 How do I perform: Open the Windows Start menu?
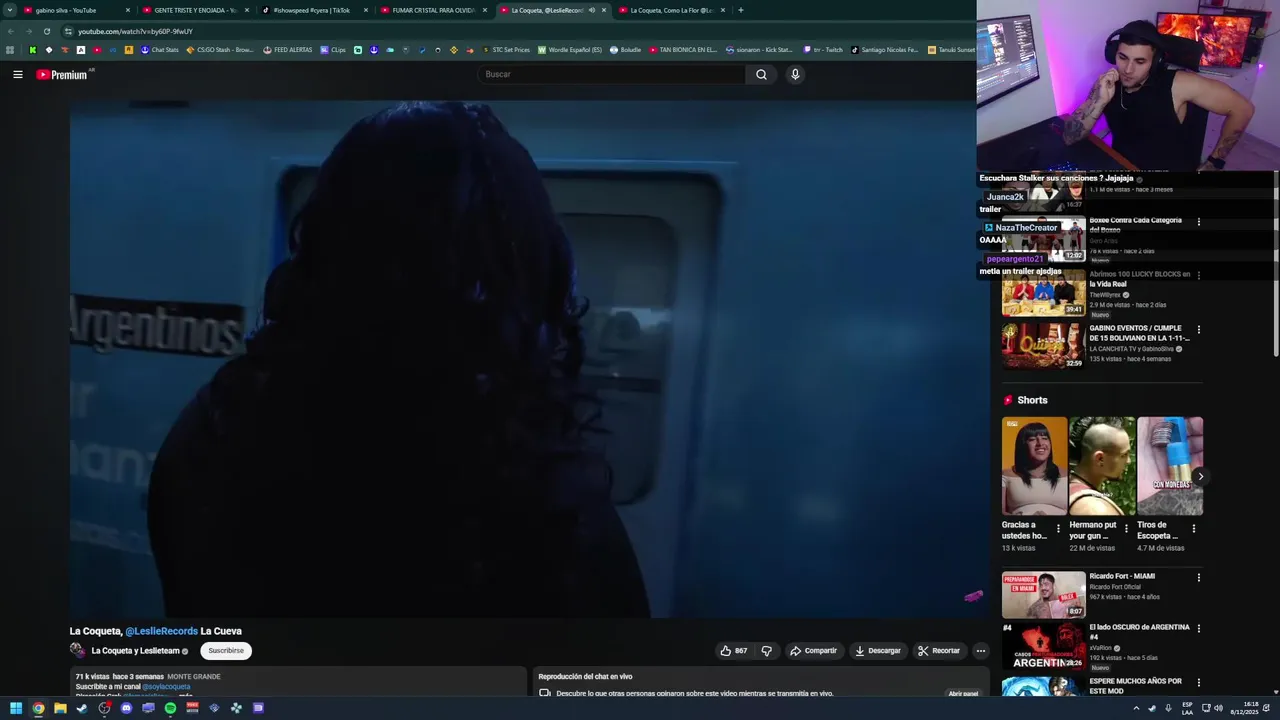16,708
